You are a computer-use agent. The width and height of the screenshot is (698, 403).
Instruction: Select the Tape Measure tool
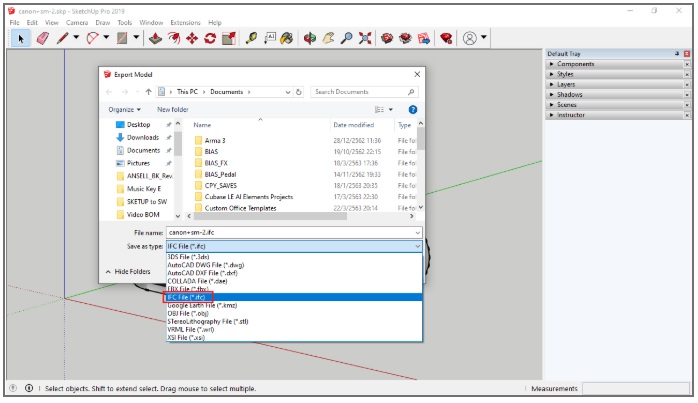point(252,39)
